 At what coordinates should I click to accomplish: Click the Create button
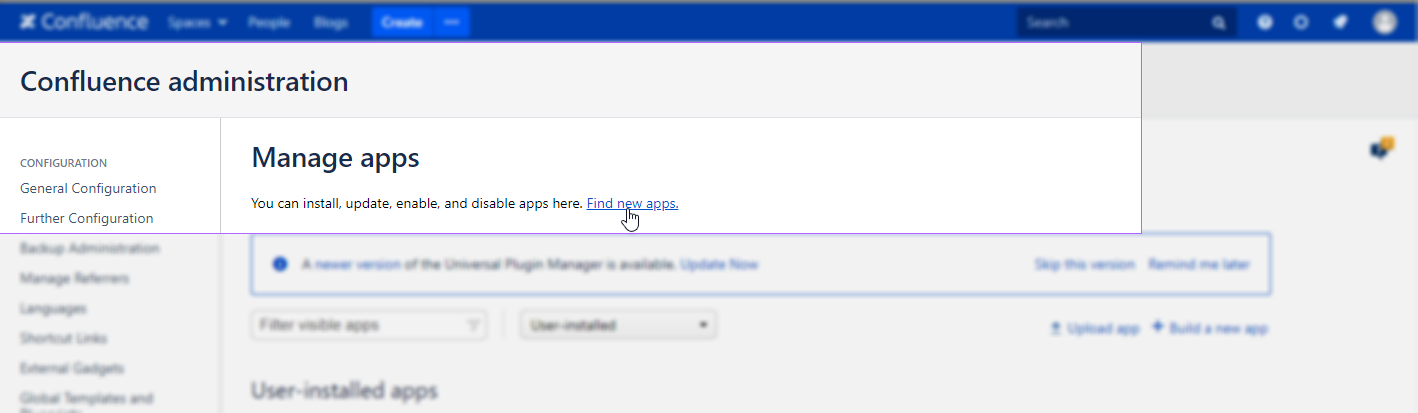tap(402, 22)
